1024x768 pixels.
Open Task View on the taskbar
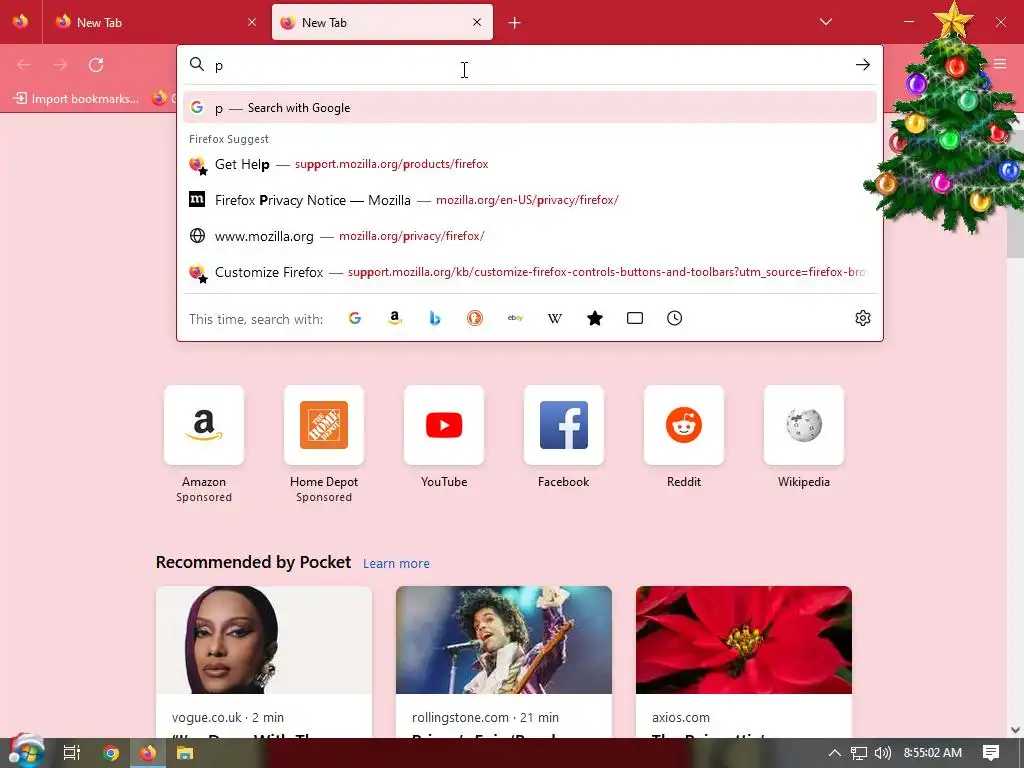(x=72, y=753)
